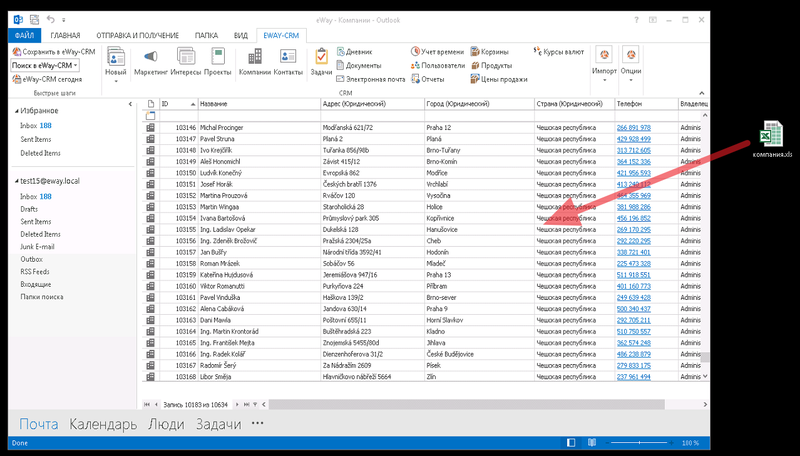
Task: Open Поиск в eWay-CRM combo box
Action: [x=45, y=65]
